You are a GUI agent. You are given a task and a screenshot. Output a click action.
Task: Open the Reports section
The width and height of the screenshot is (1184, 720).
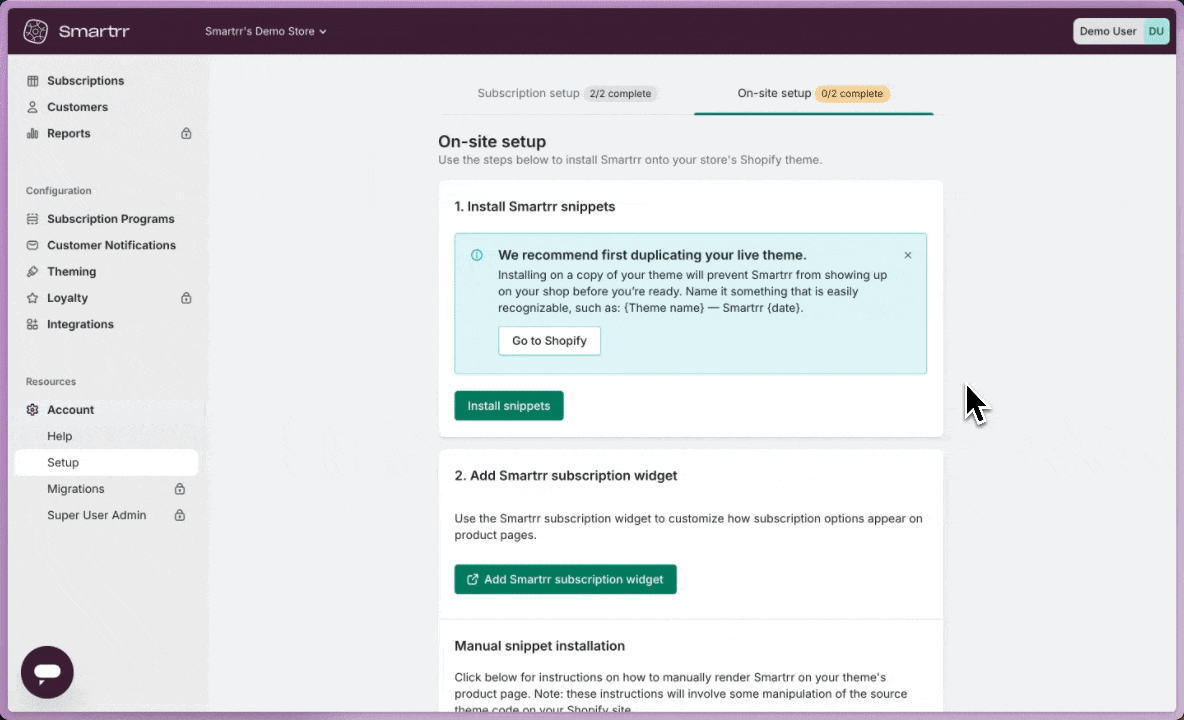tap(69, 134)
